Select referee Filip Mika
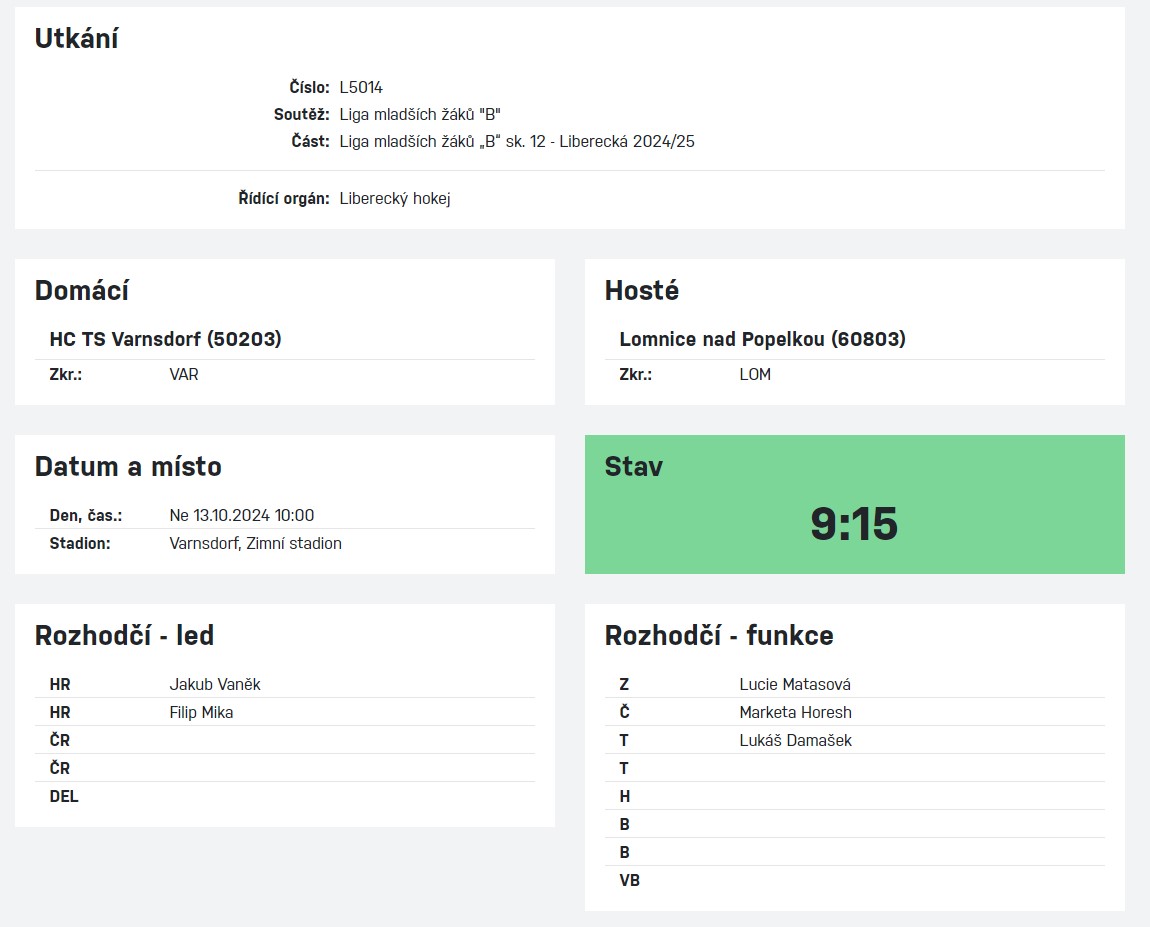 tap(201, 712)
